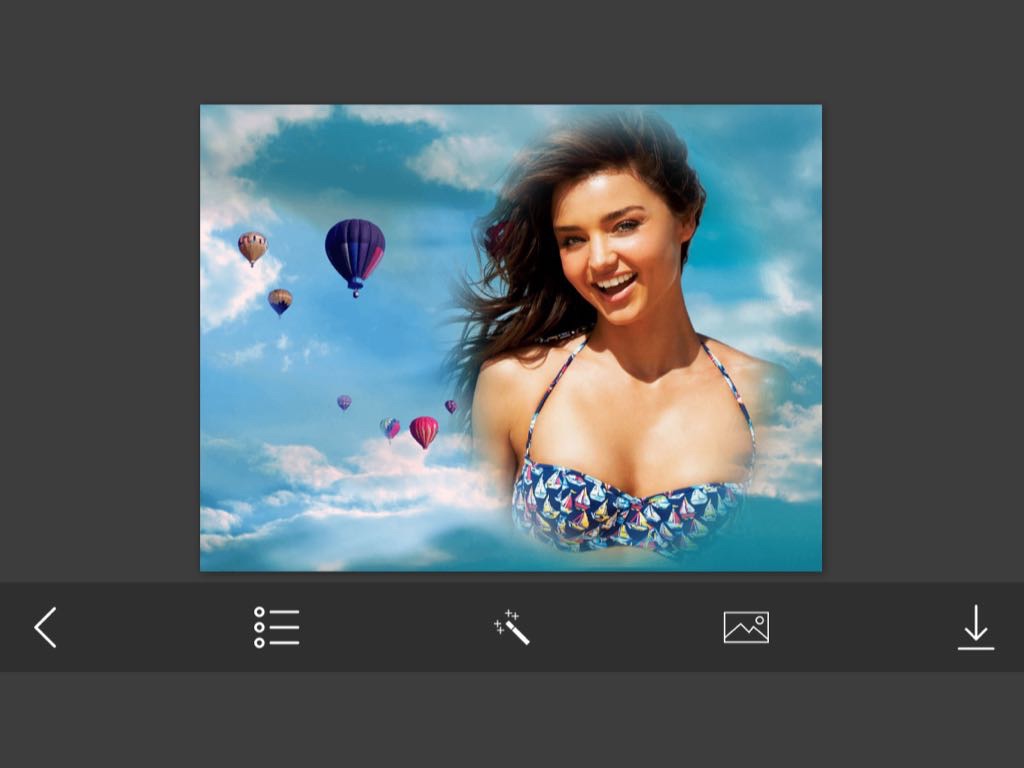
Task: Go back using the left arrow icon
Action: pyautogui.click(x=46, y=627)
